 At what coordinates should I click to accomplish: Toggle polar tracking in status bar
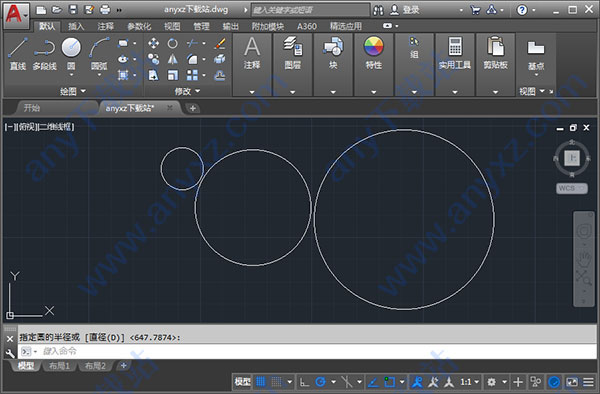click(321, 381)
